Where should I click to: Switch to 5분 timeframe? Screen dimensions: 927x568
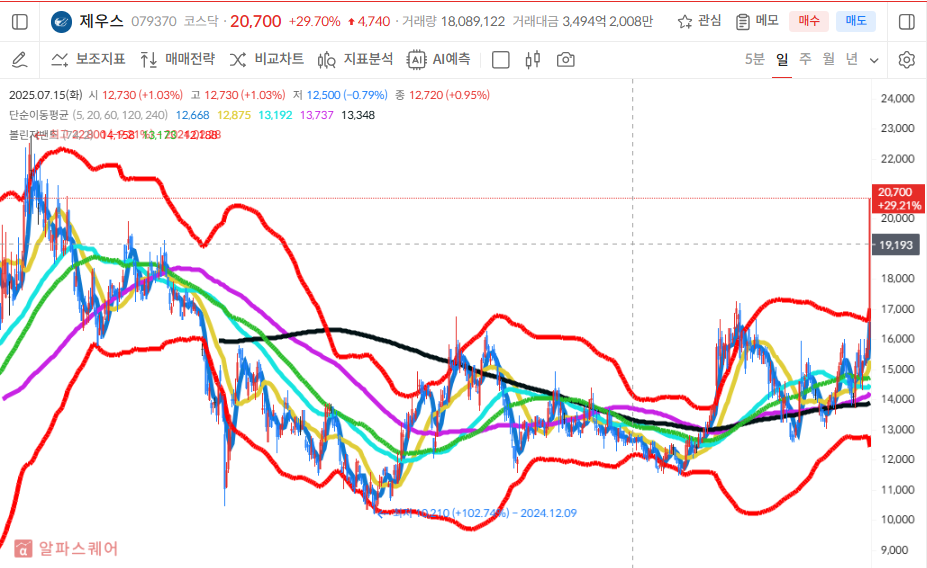[x=755, y=60]
